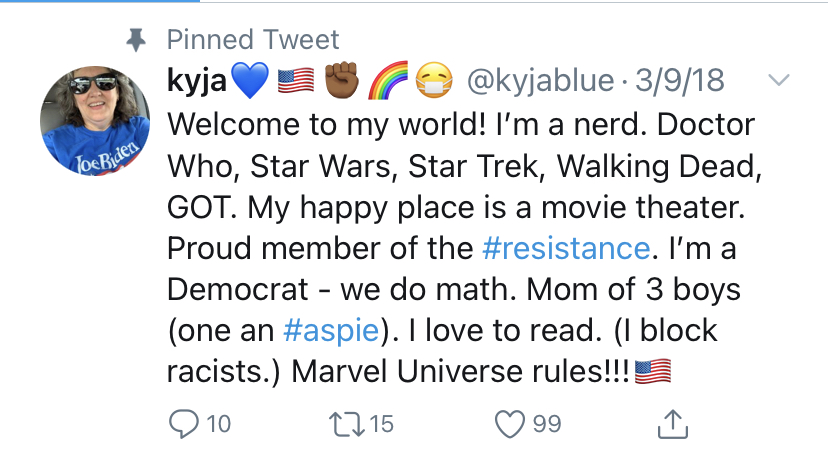828x454 pixels.
Task: Click the blue heart emoji in name
Action: (250, 80)
